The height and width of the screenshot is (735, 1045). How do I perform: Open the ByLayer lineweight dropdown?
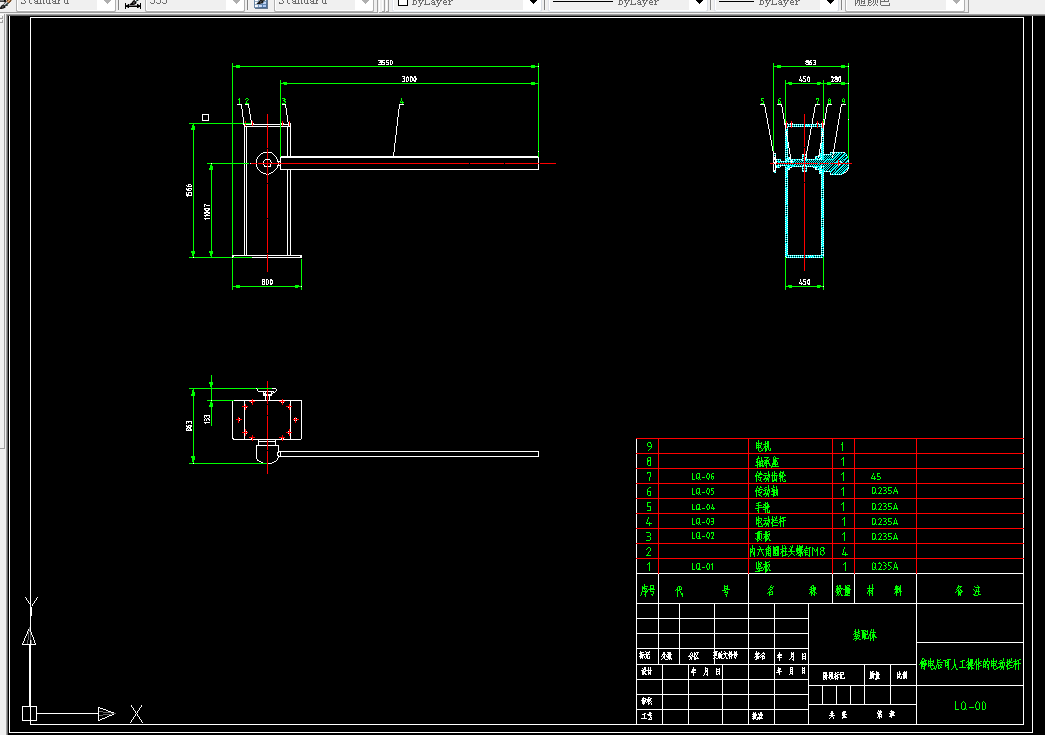(776, 4)
